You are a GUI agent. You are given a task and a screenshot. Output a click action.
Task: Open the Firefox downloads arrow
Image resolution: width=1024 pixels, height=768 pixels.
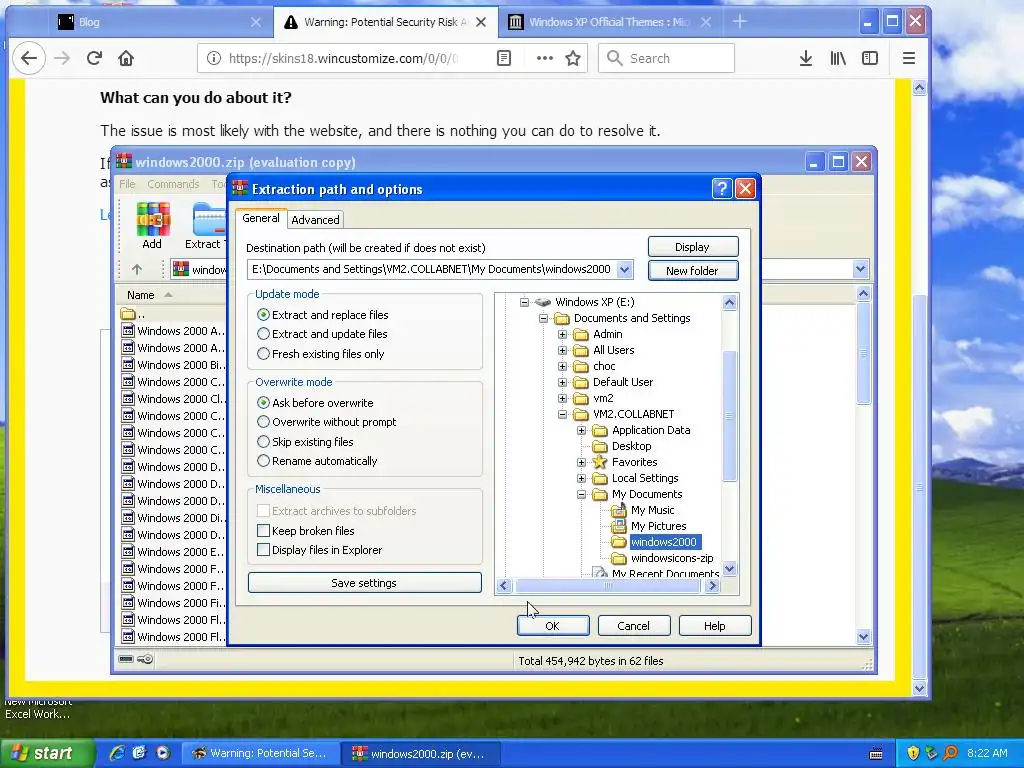coord(806,58)
